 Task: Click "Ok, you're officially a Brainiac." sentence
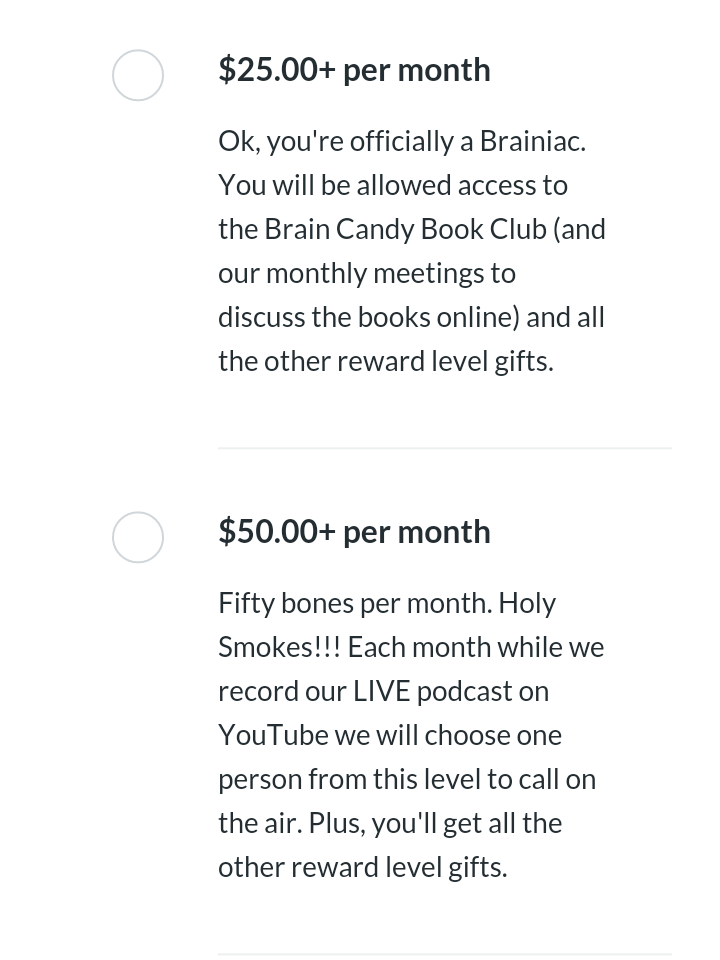pyautogui.click(x=402, y=142)
